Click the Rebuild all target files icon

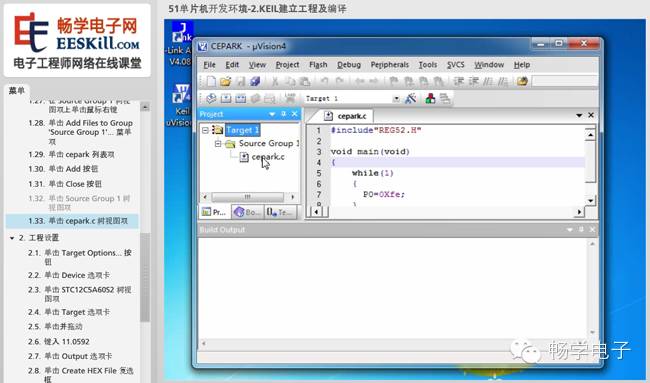pos(240,98)
